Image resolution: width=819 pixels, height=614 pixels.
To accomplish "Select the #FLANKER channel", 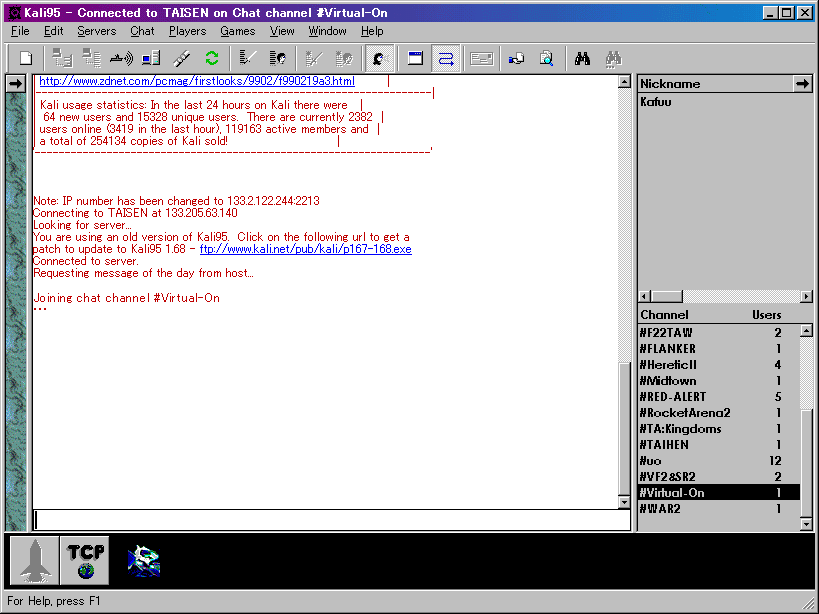I will (x=719, y=349).
